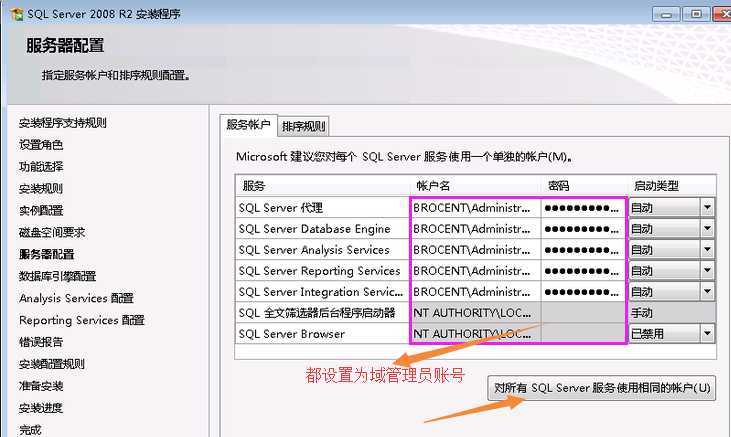Select 功能选择 step in sidebar
This screenshot has width=731, height=437.
[41, 166]
